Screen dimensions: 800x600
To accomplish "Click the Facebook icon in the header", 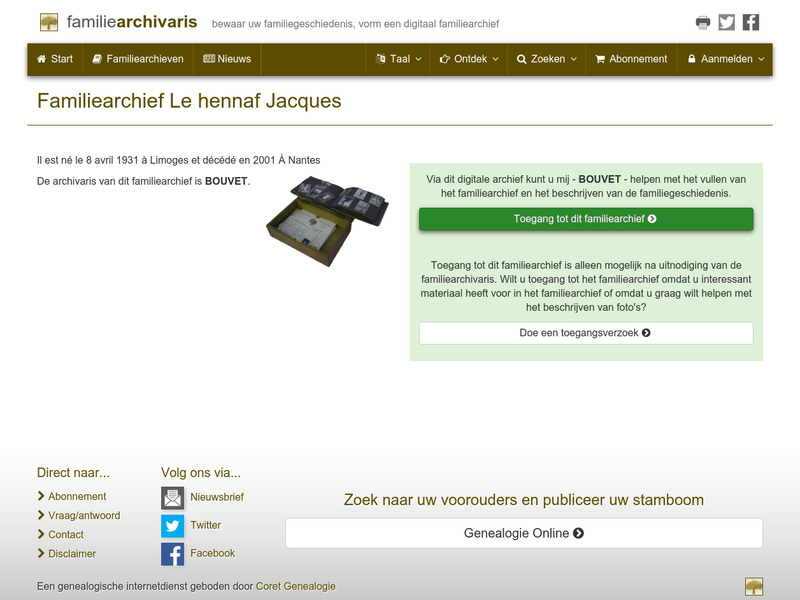I will [x=752, y=20].
